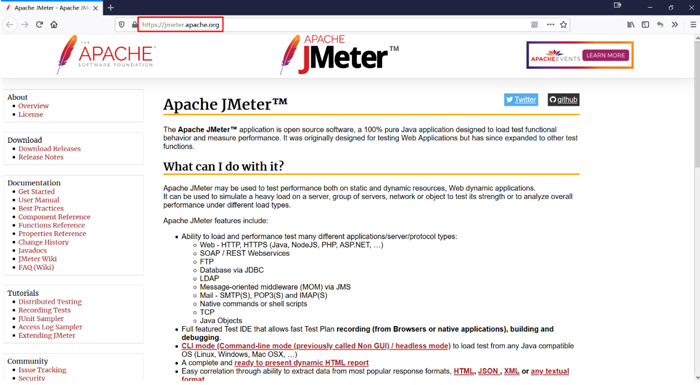Screen dimensions: 700x385
Task: Open Distributed Testing tutorial
Action: pyautogui.click(x=50, y=302)
